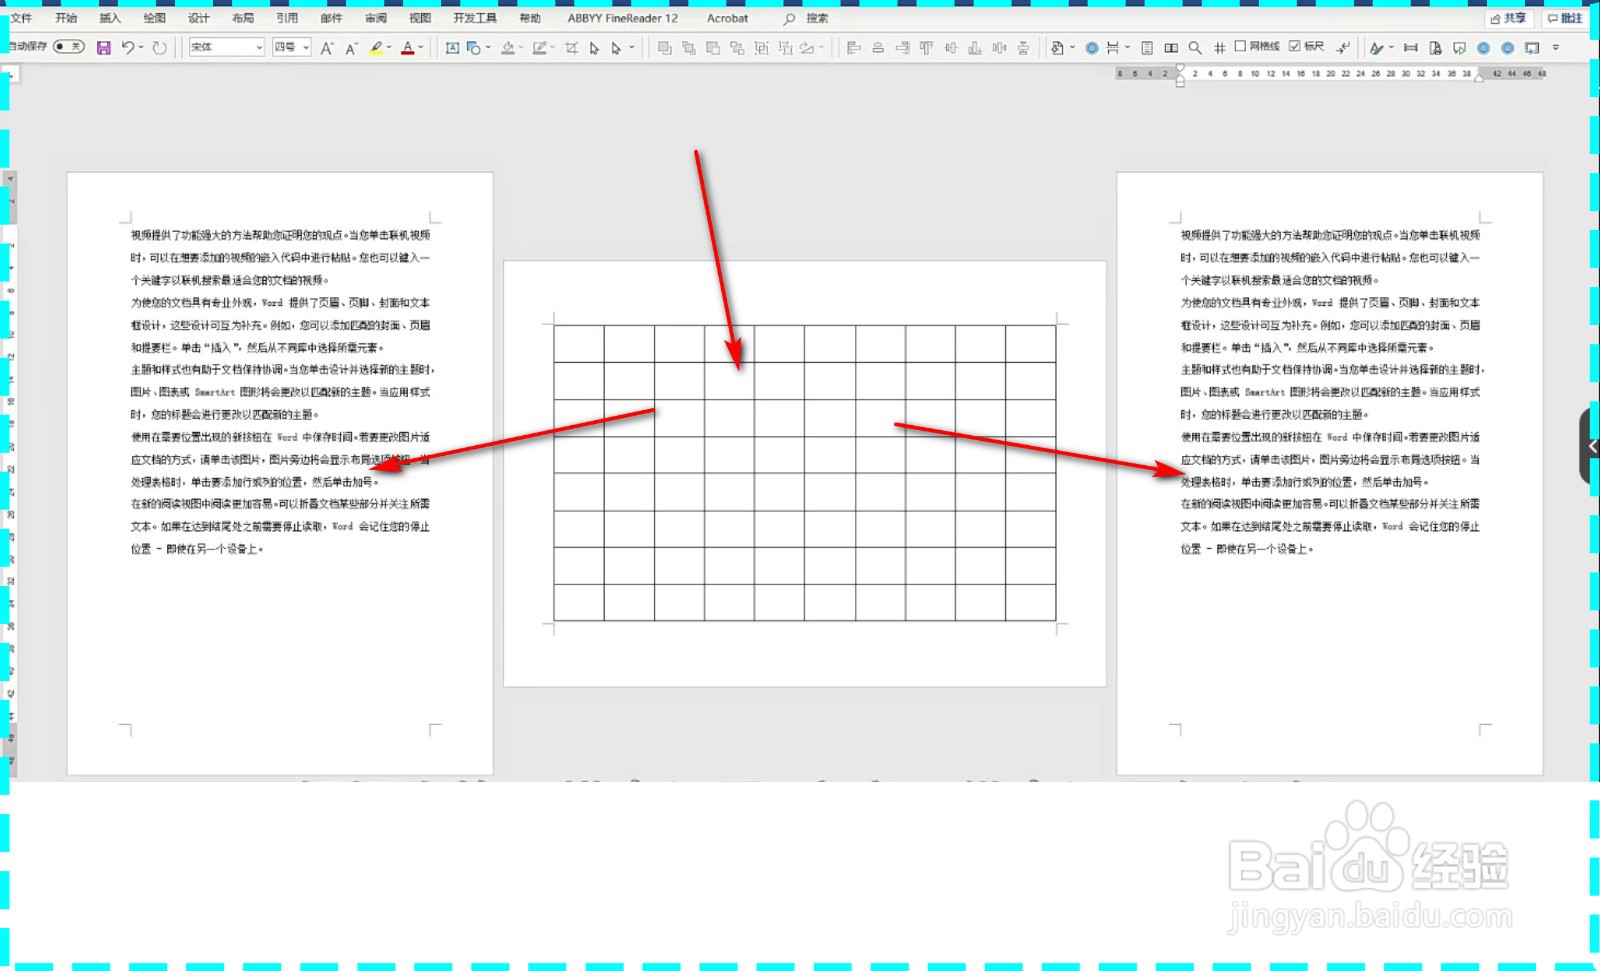Click the Redo icon
The width and height of the screenshot is (1600, 971).
159,47
